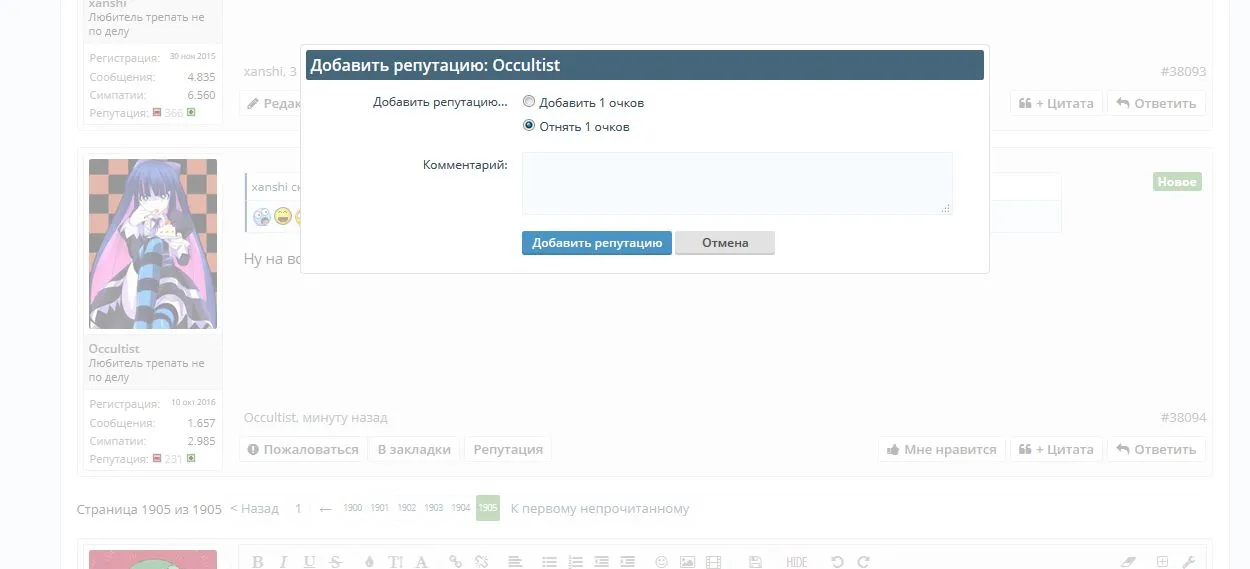Like post #38094 with 'Мне нравится'
This screenshot has height=569, width=1250.
click(941, 450)
